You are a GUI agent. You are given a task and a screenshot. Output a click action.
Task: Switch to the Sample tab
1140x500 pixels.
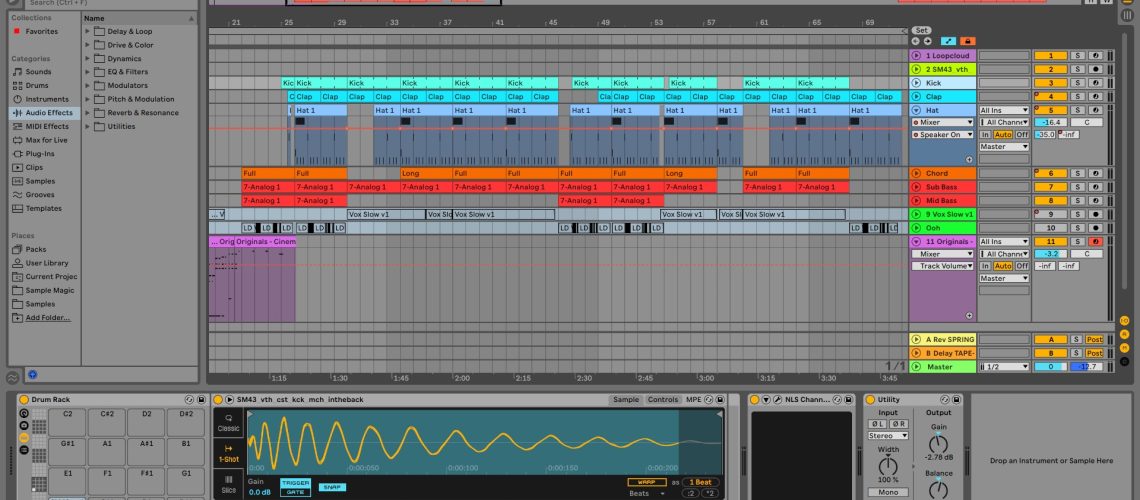626,400
